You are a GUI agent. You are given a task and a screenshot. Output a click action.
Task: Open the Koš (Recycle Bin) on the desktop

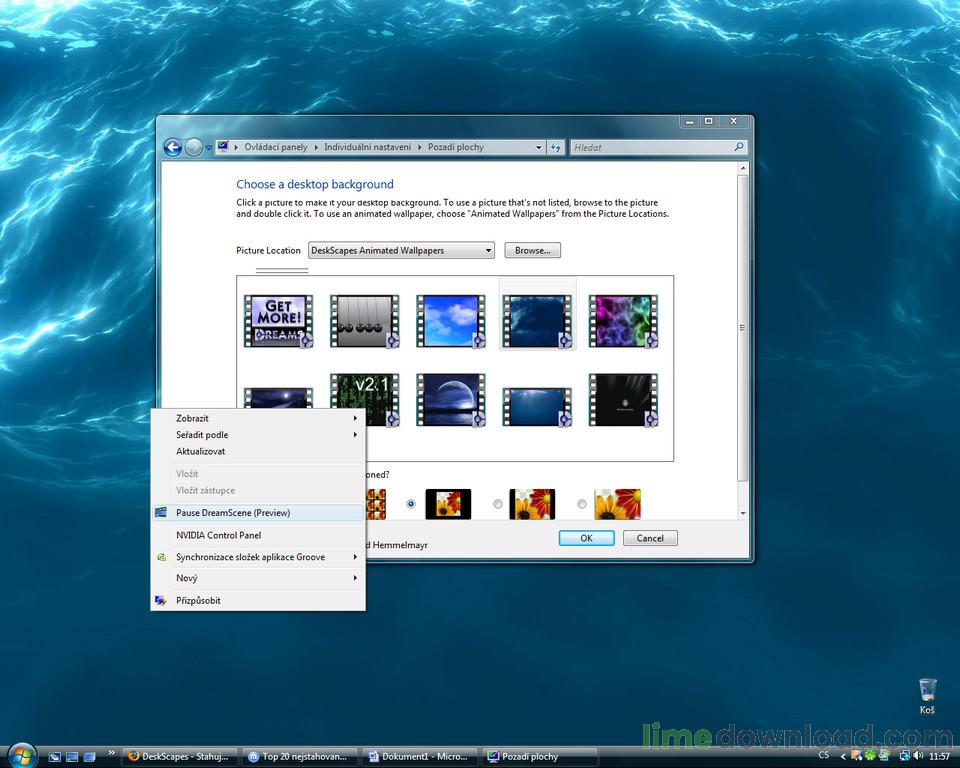pyautogui.click(x=925, y=692)
